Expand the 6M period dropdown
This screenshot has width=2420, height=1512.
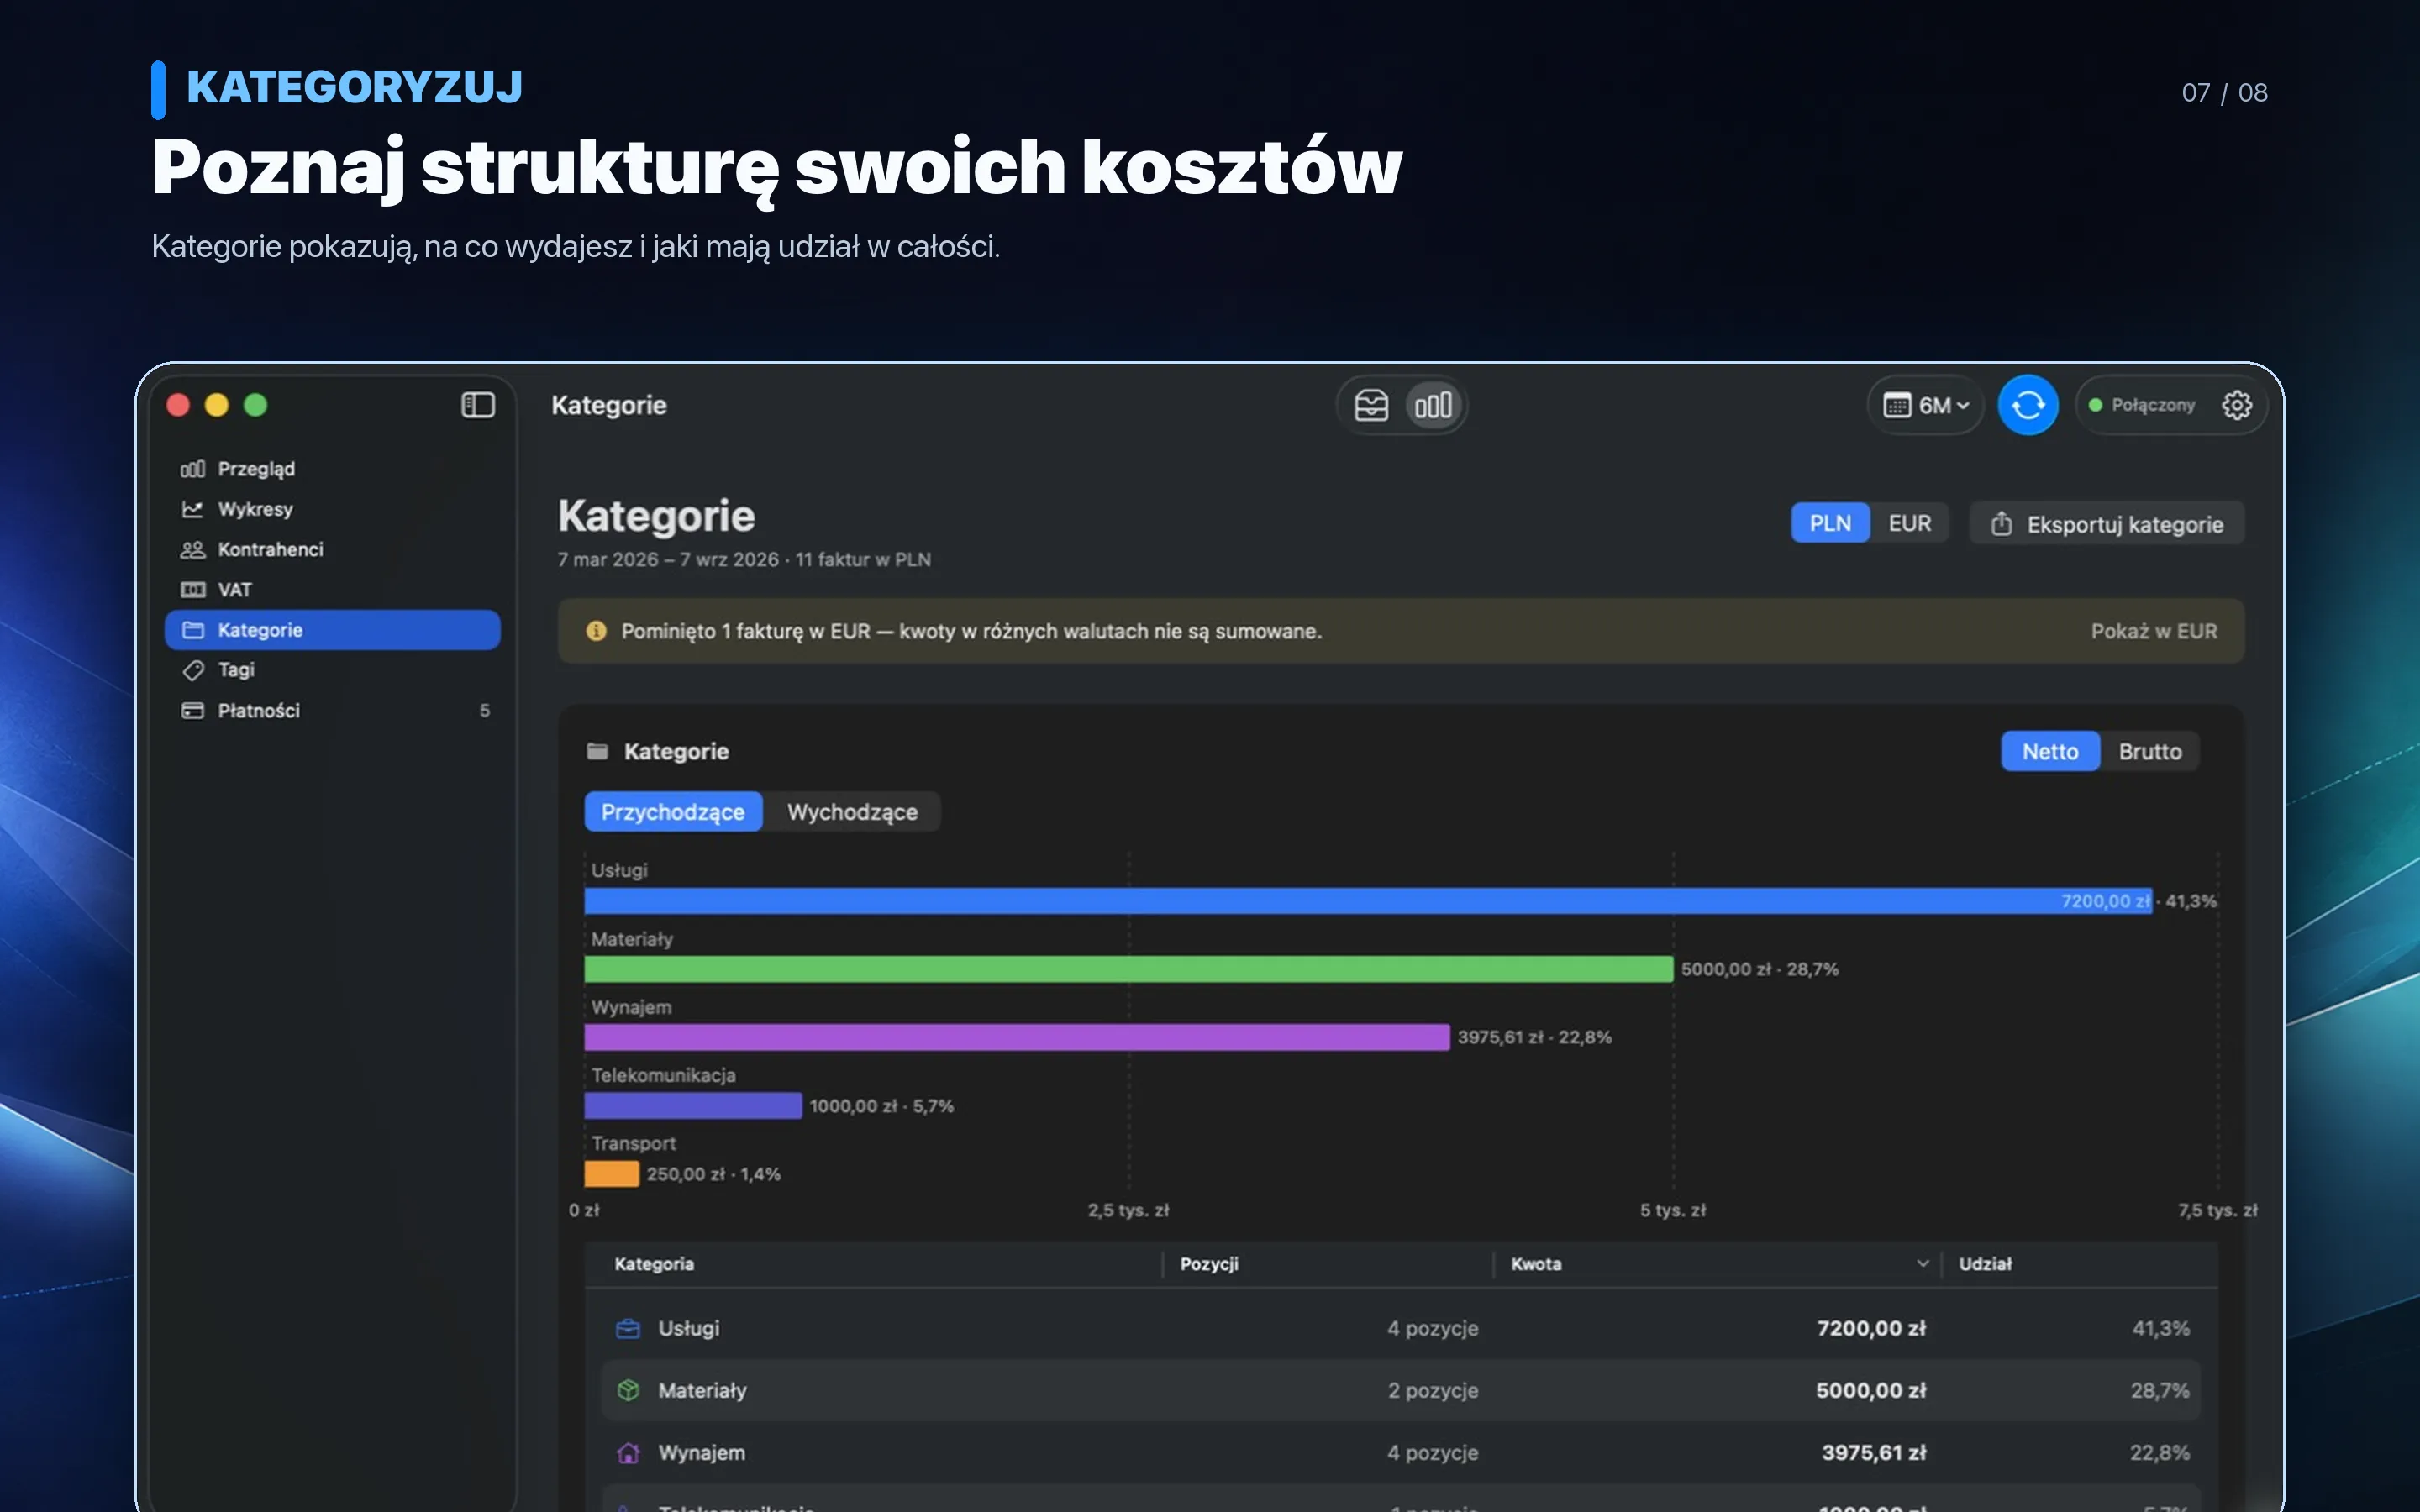1926,405
